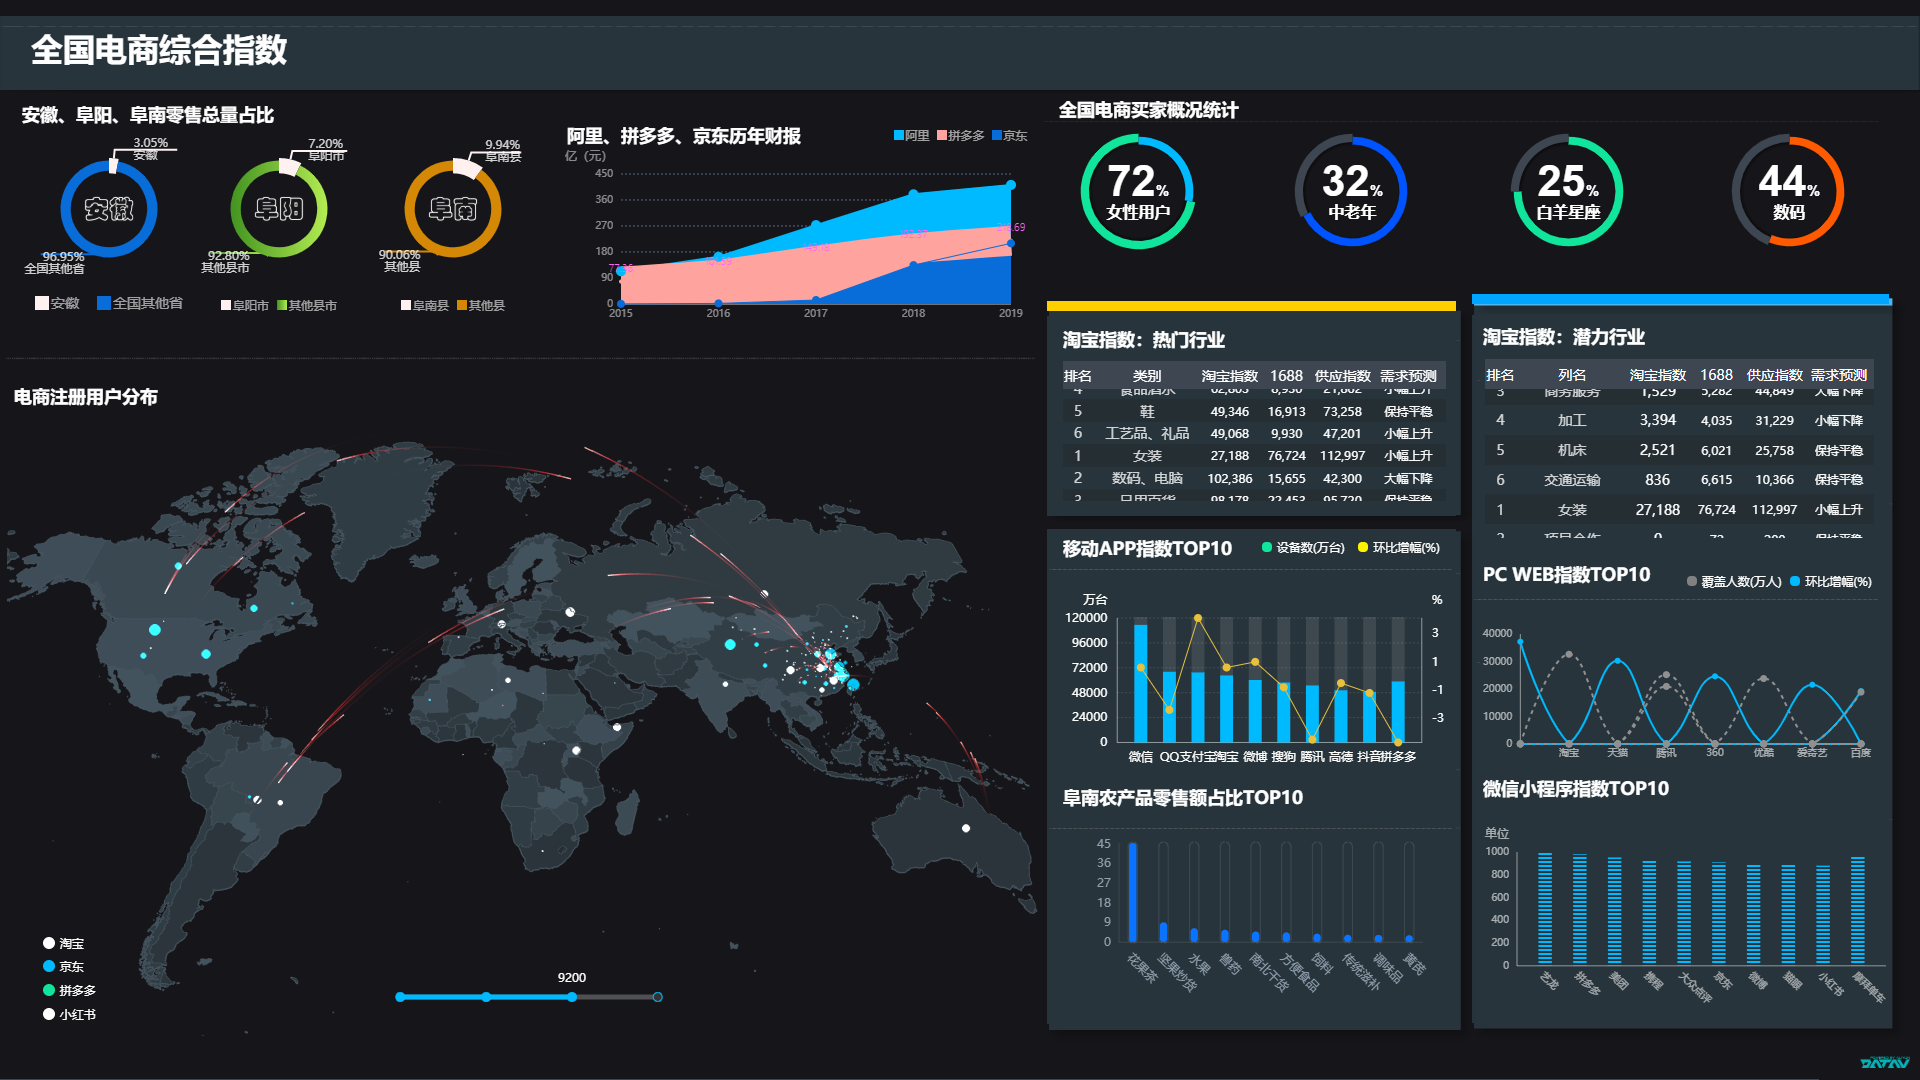
Task: Click the 44% 数码 gauge
Action: point(1788,191)
